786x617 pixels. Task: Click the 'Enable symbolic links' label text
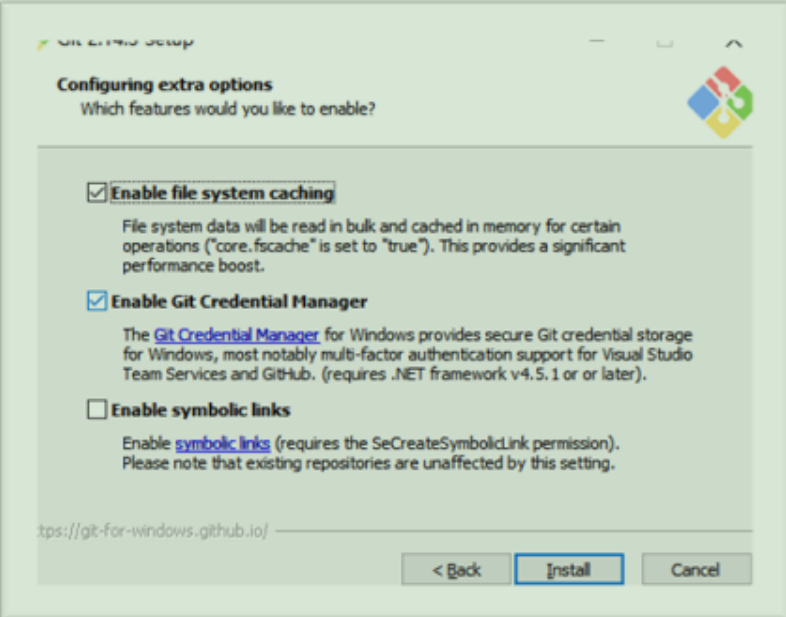pos(201,410)
